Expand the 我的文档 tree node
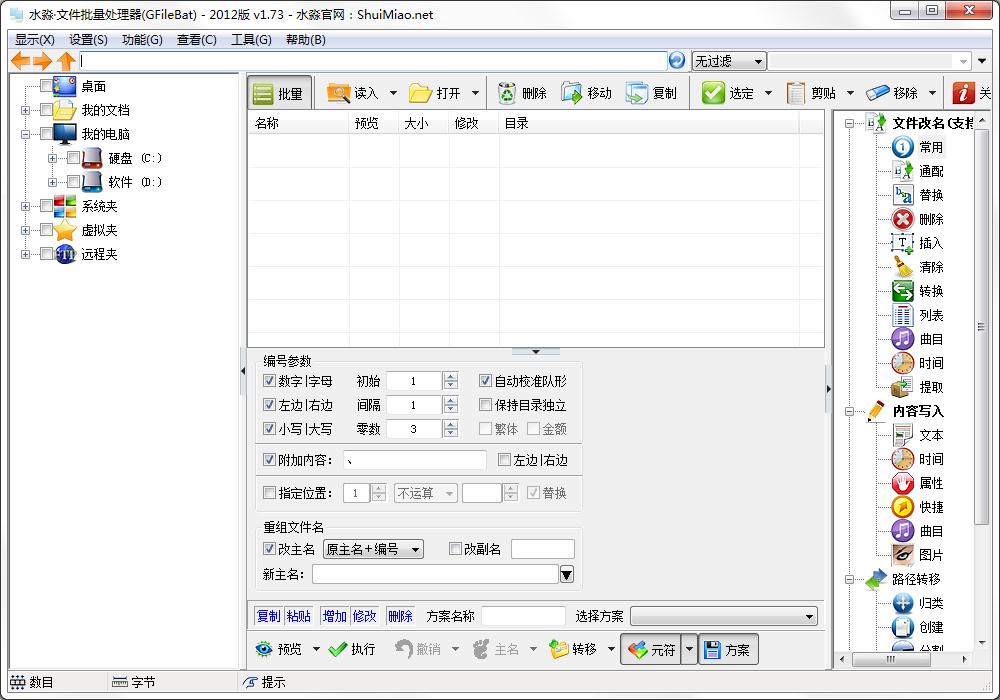 (x=26, y=110)
